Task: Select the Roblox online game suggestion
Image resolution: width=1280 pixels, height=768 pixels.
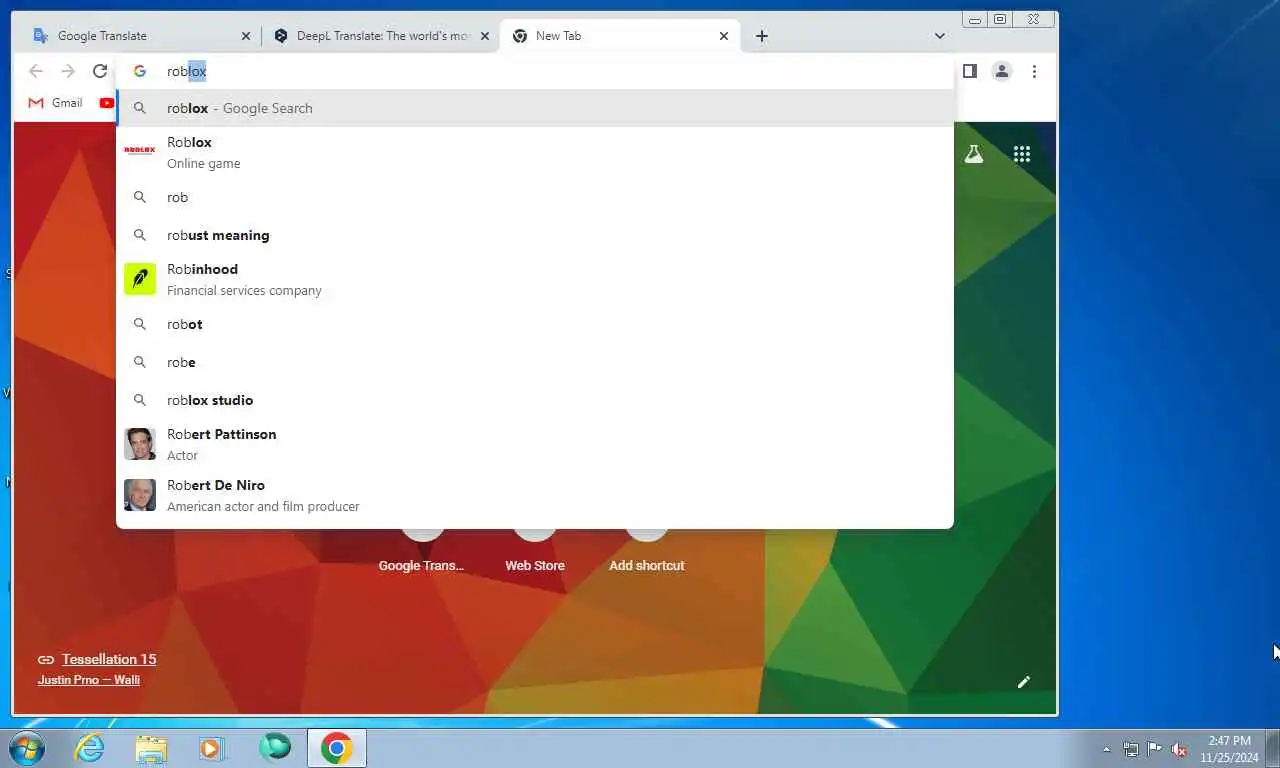Action: point(535,152)
